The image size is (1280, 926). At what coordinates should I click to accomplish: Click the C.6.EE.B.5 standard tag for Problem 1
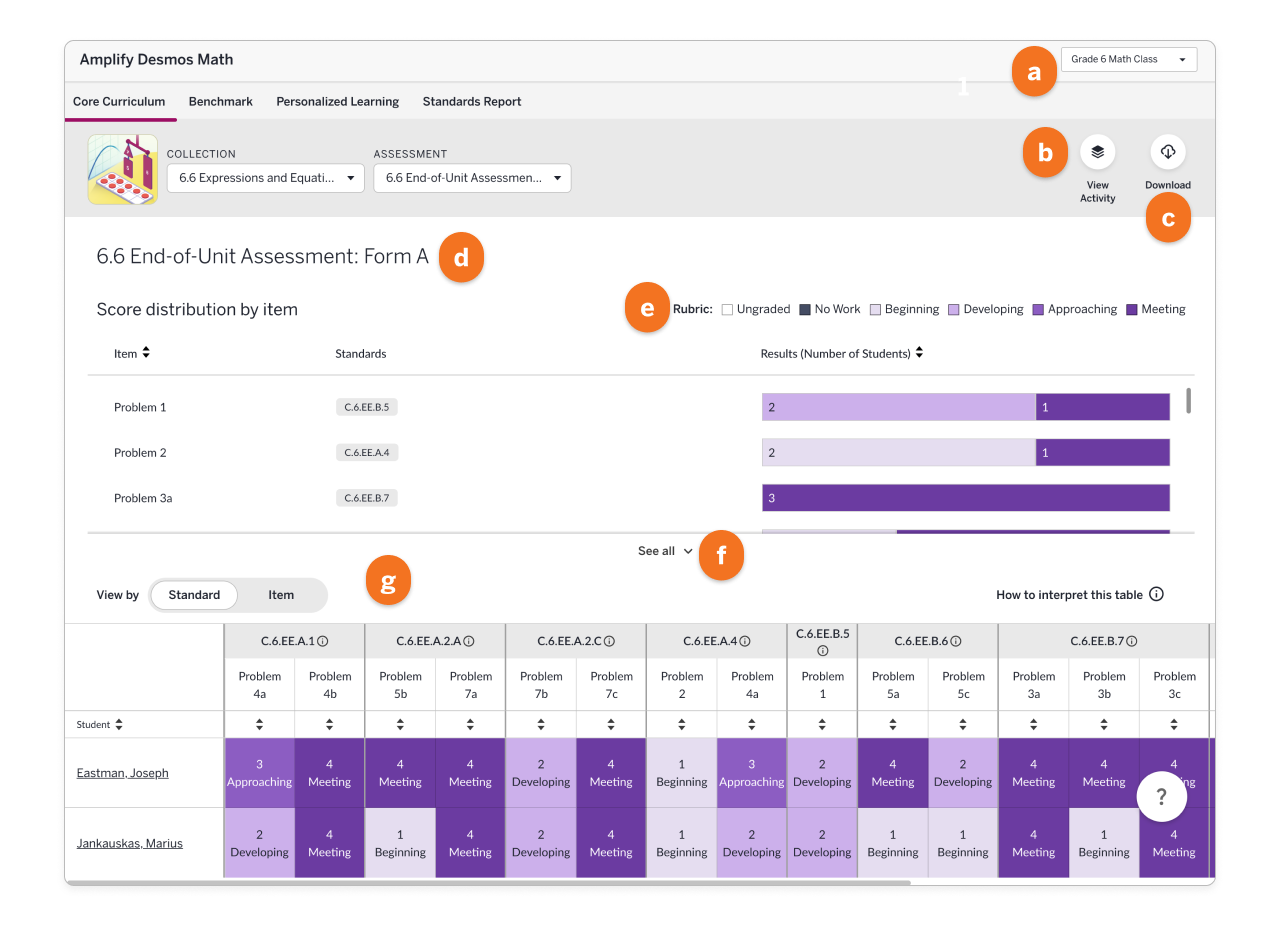point(367,407)
